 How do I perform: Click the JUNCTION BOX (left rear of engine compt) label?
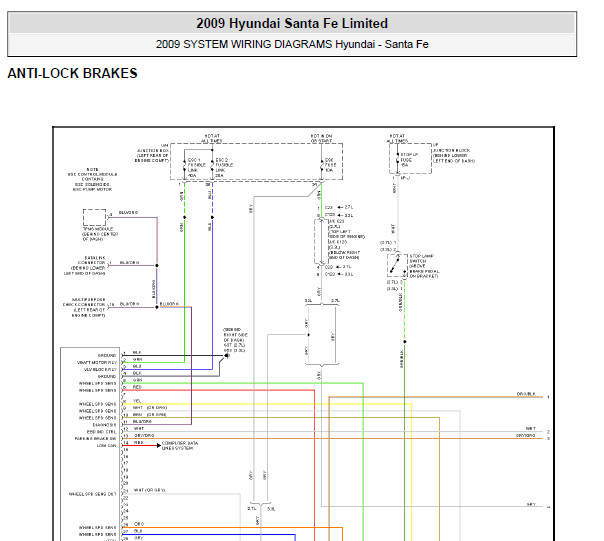(x=152, y=153)
